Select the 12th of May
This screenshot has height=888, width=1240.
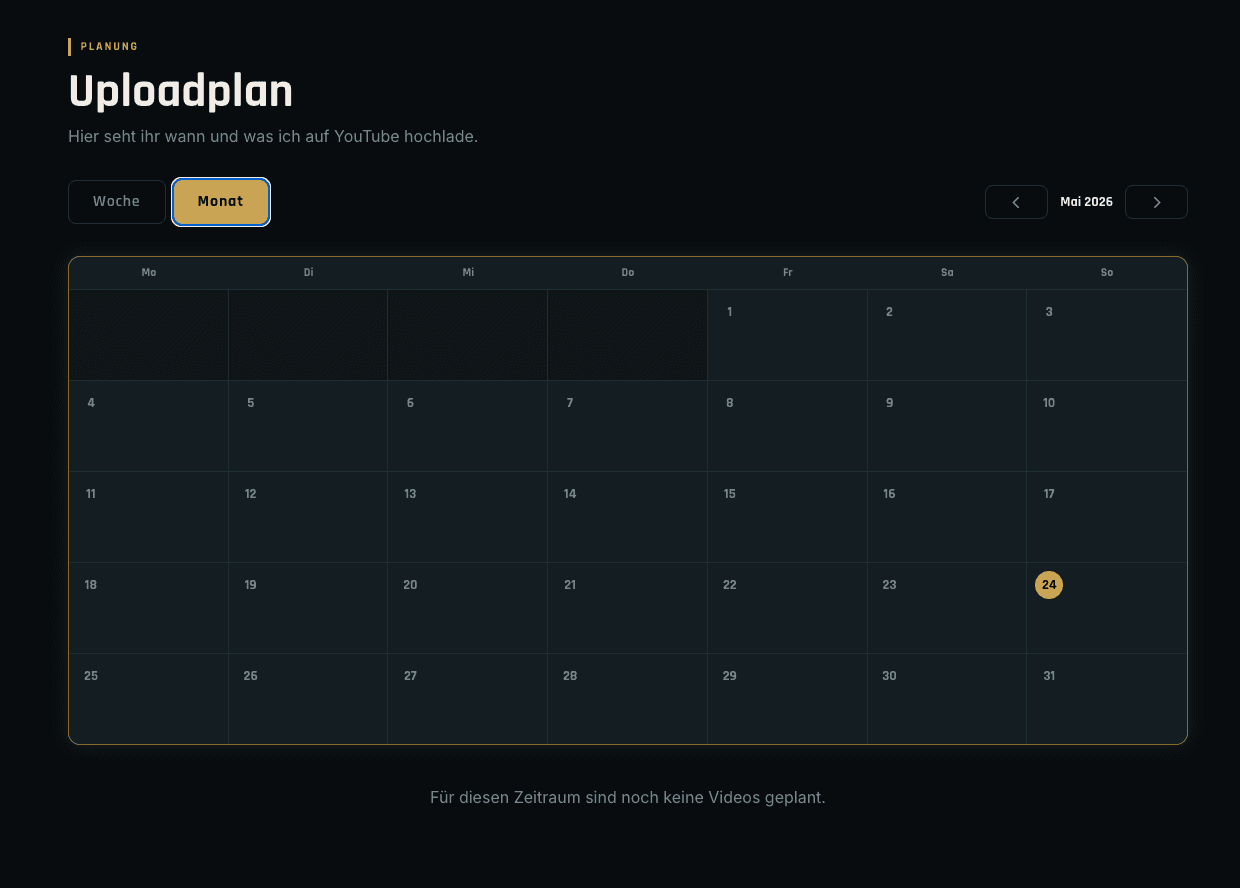click(x=308, y=517)
